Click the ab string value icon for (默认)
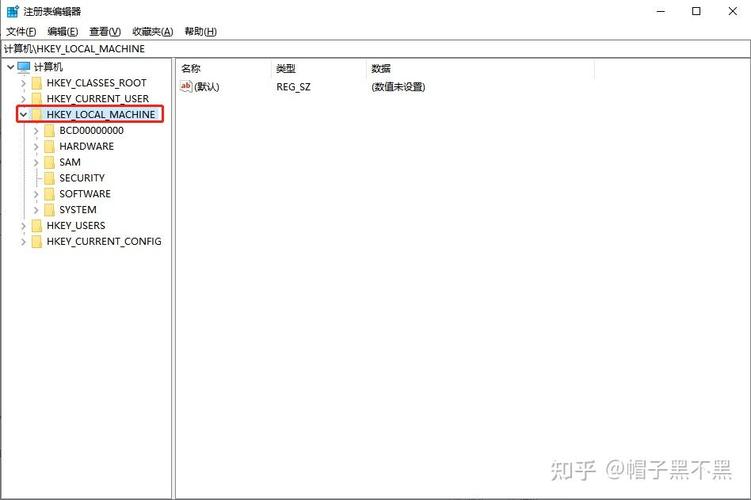751x500 pixels. click(186, 87)
